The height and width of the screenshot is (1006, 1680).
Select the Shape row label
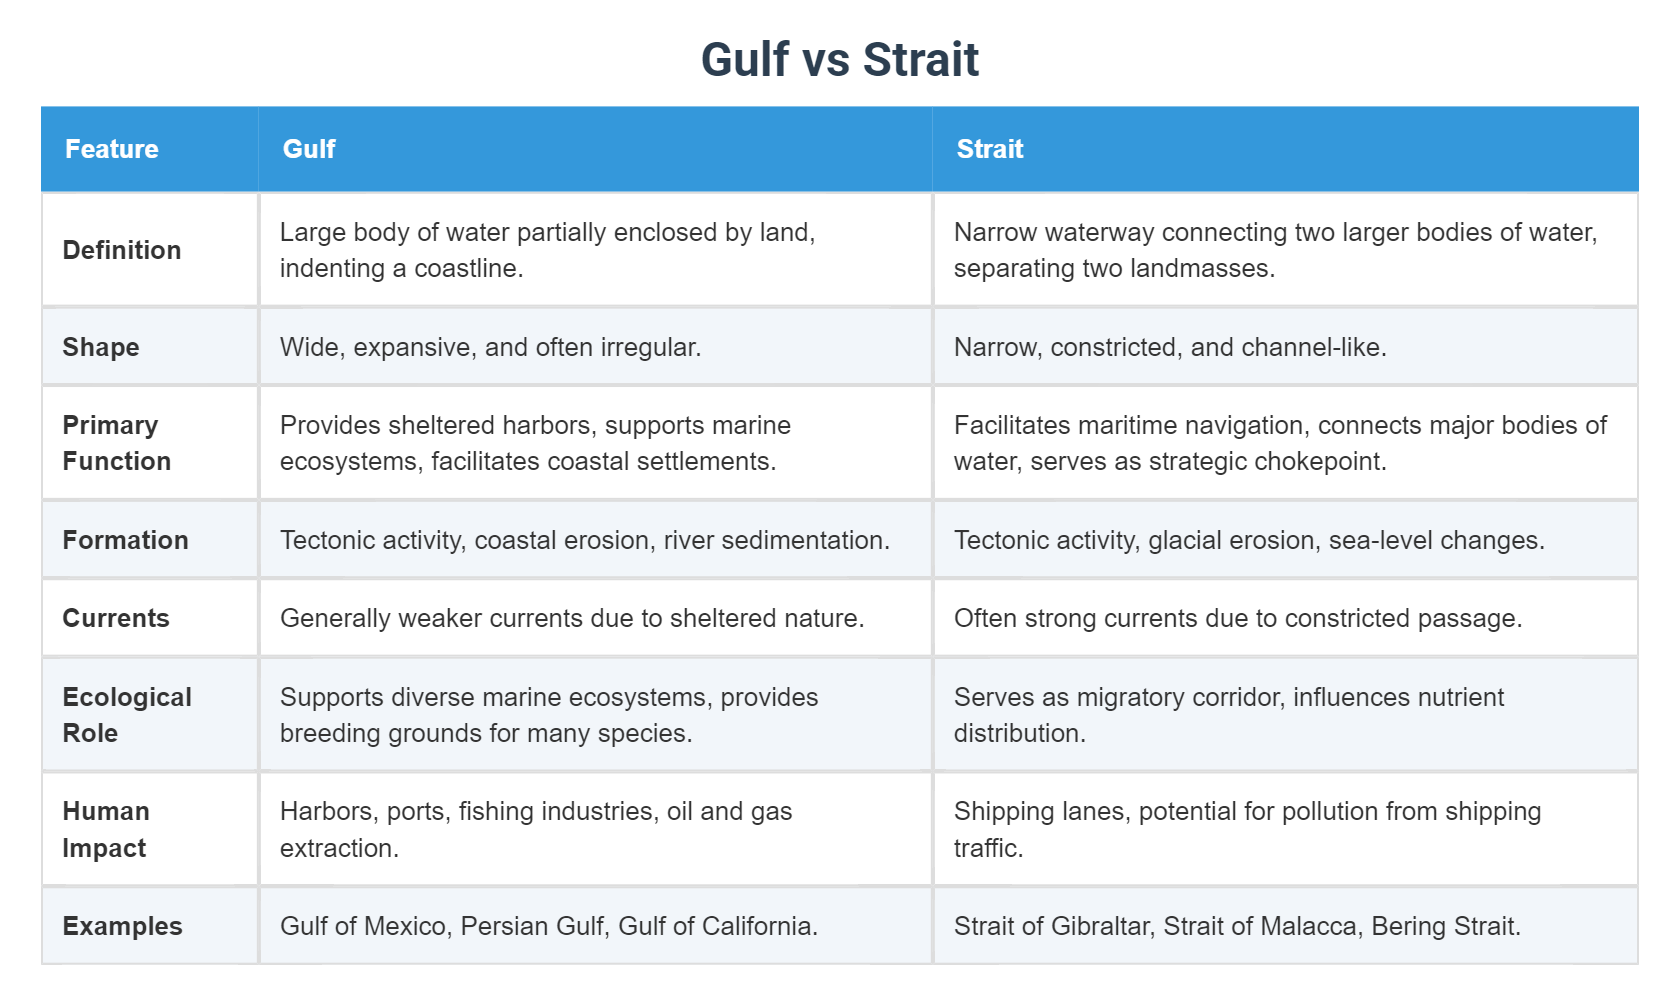101,347
